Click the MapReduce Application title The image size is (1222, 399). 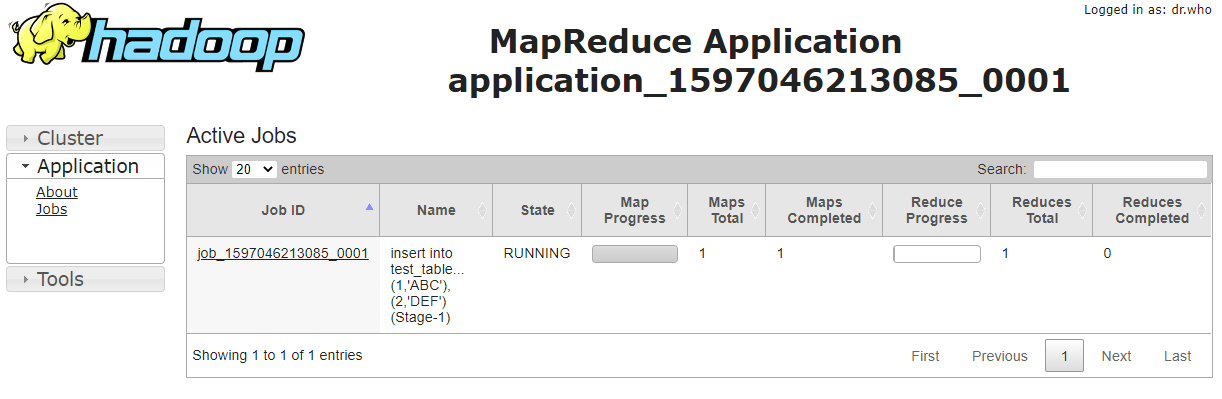click(x=695, y=41)
